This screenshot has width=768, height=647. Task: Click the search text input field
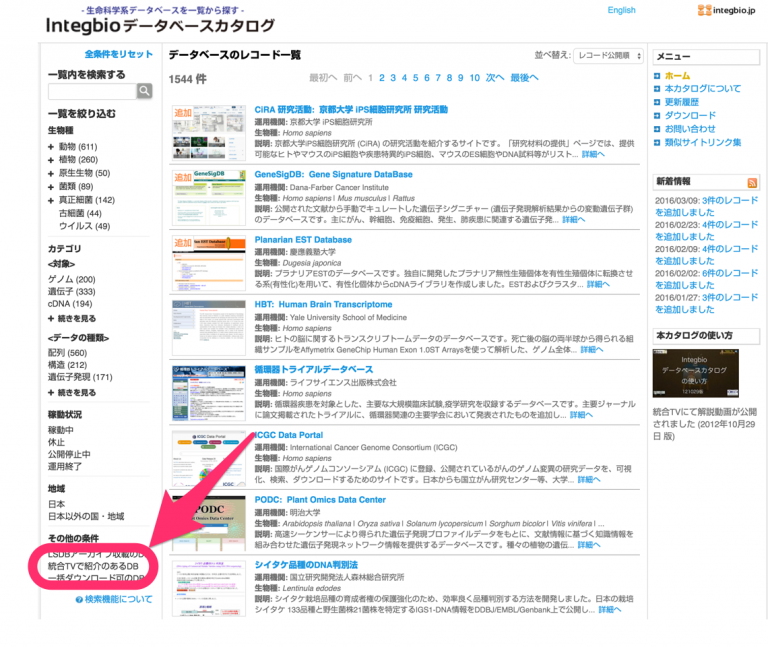coord(92,91)
